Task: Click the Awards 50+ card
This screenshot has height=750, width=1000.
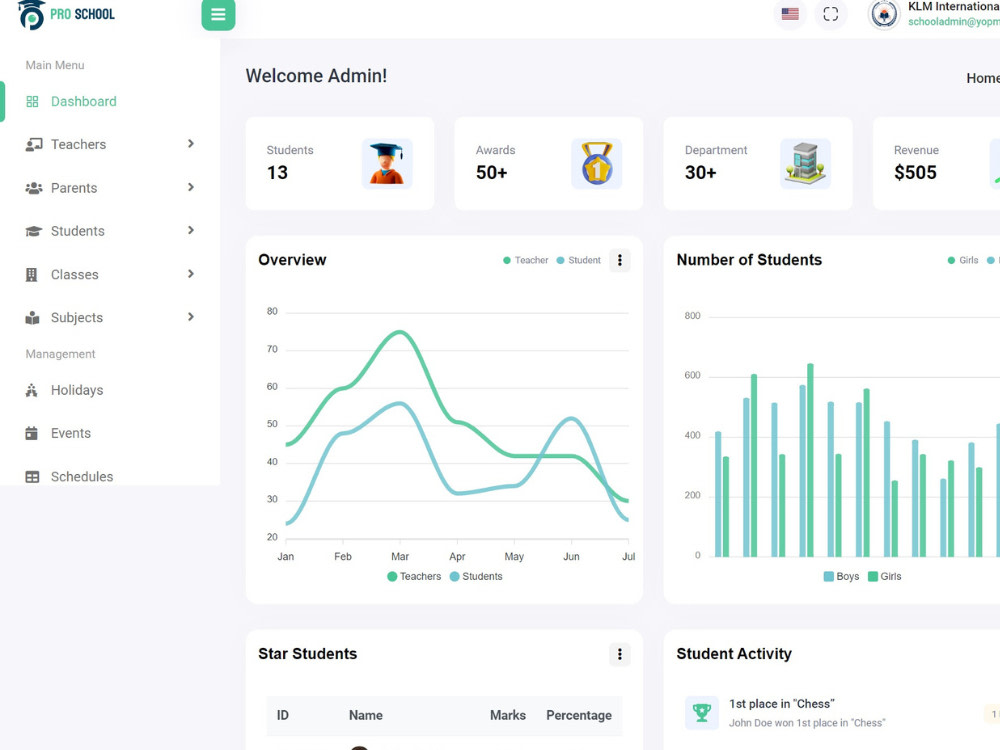Action: [x=549, y=163]
